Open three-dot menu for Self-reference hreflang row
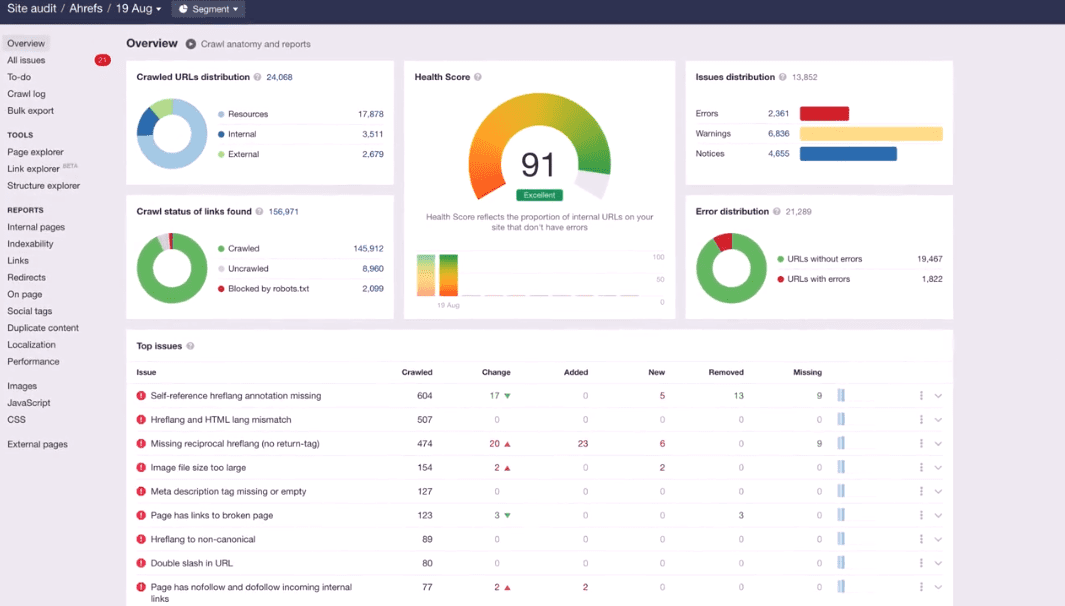 (921, 396)
